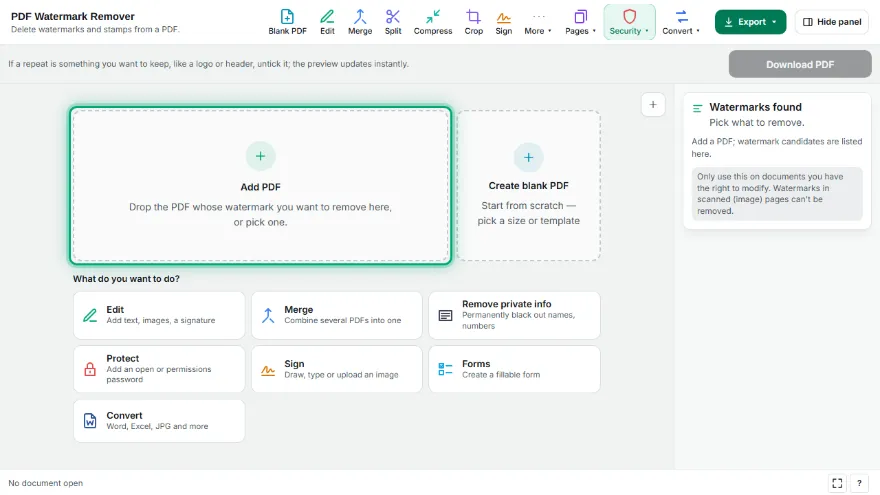Click the "What do you want to do?" heading
The image size is (880, 495).
(x=126, y=279)
